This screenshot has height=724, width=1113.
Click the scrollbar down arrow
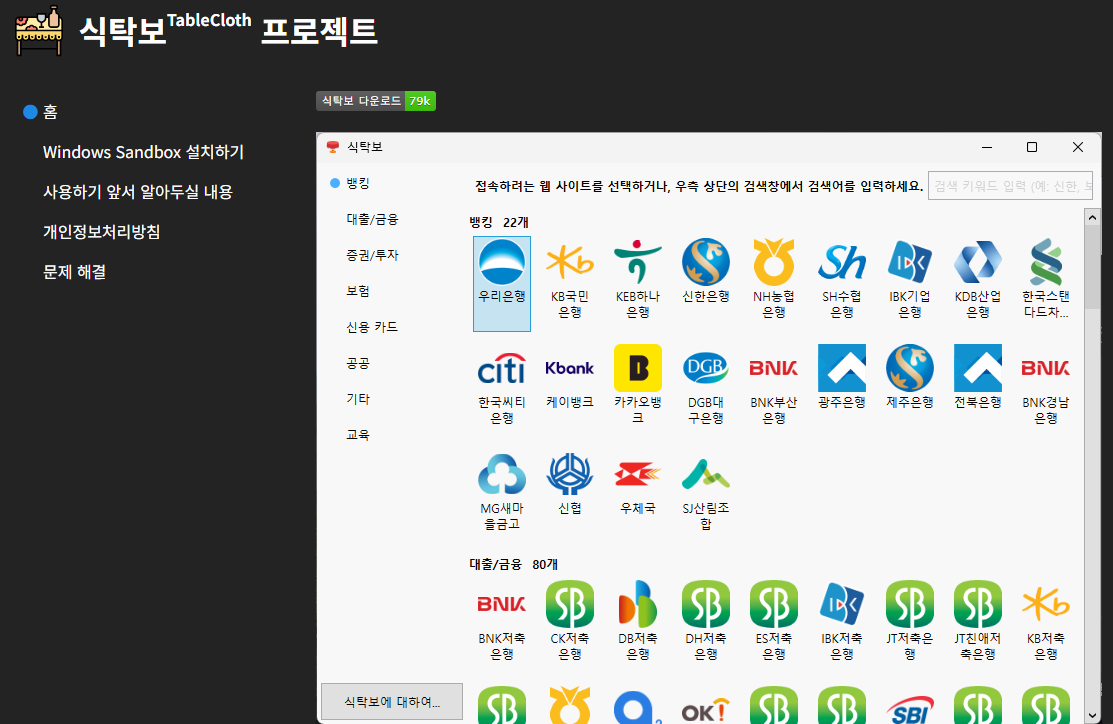pyautogui.click(x=1092, y=715)
